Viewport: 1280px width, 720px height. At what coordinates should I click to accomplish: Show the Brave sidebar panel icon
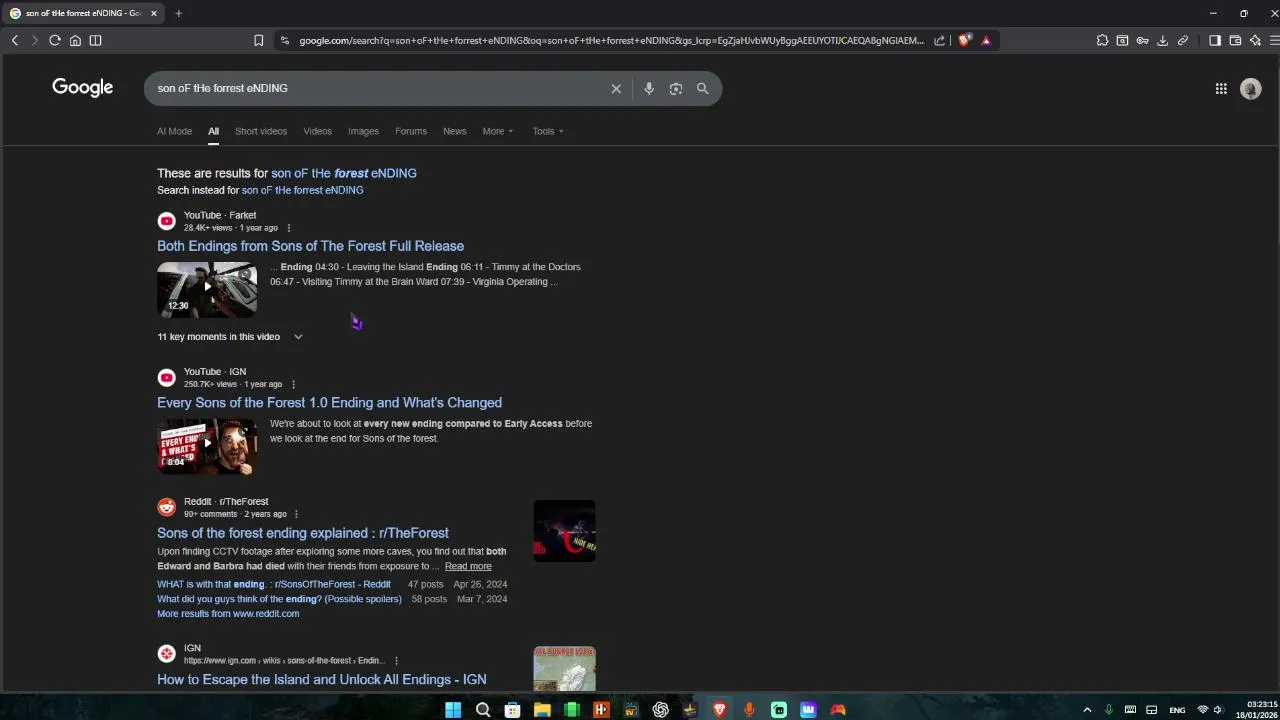point(1215,40)
